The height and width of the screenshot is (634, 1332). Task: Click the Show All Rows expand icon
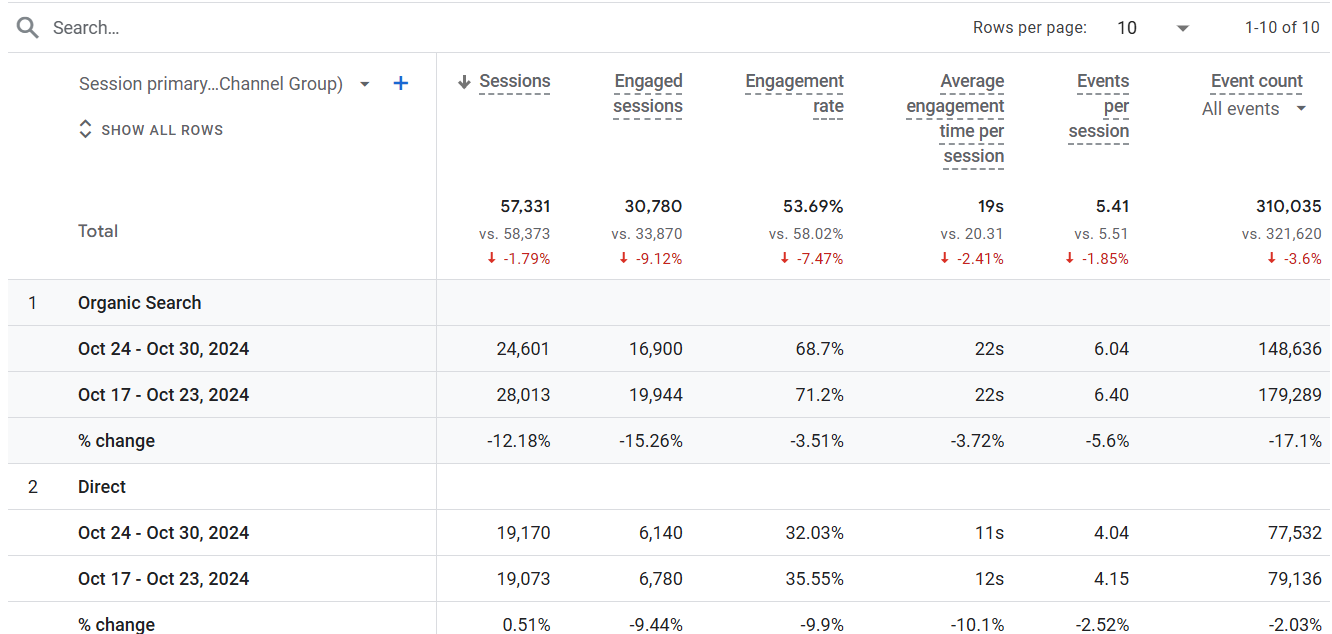(85, 130)
